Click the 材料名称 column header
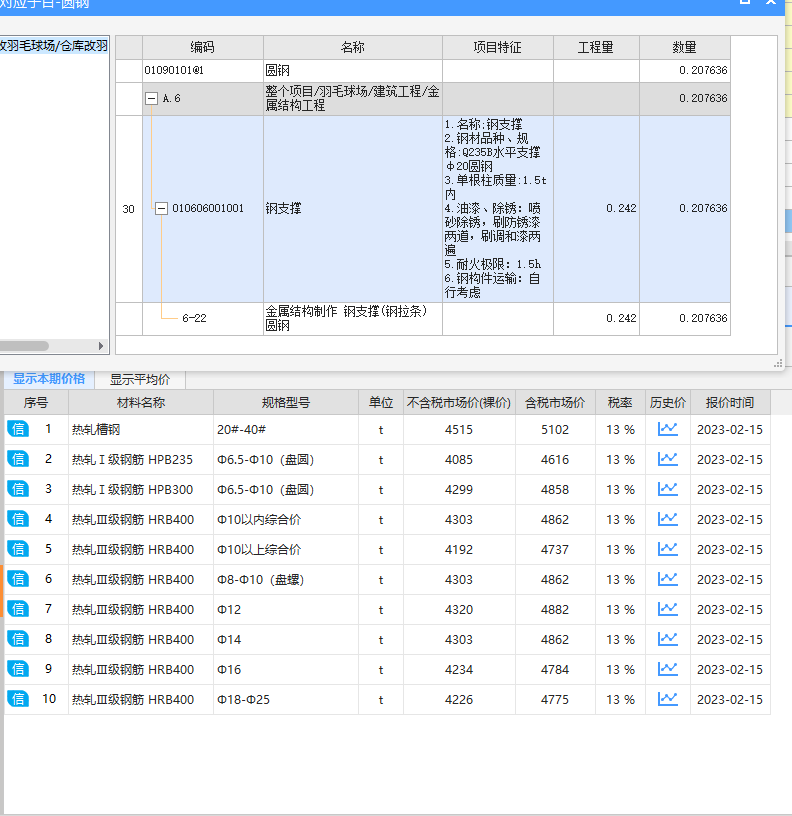Screen dimensions: 792x816 (140, 402)
